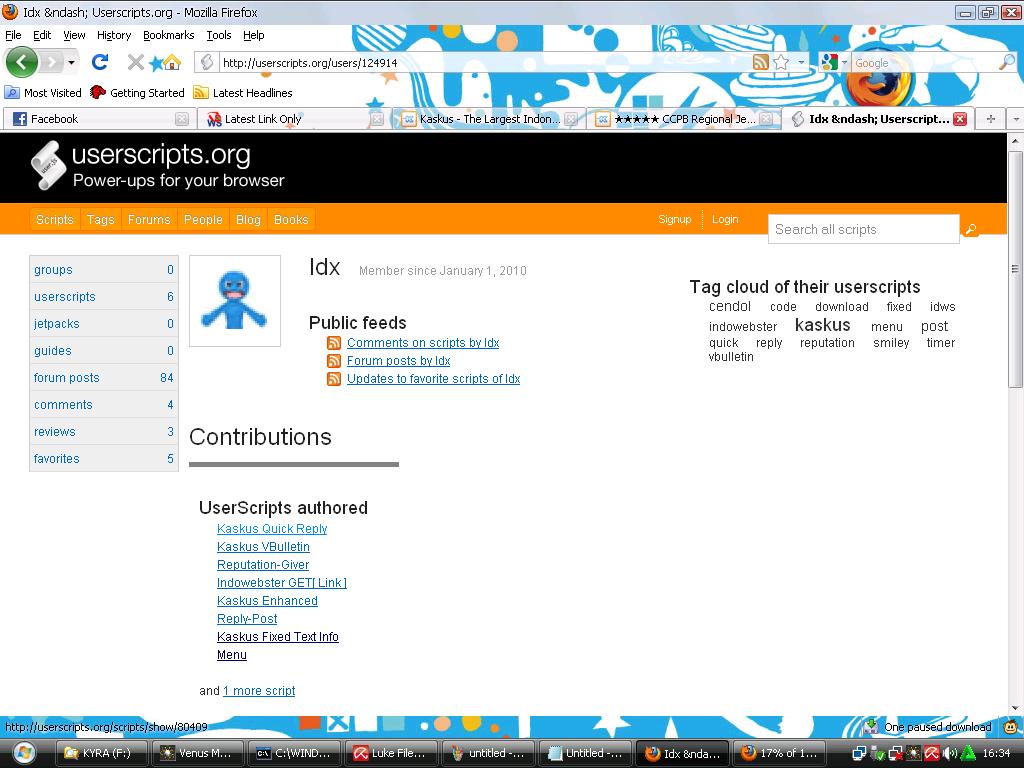
Task: Click RSS icon beside Updates to favorite scripts
Action: click(x=334, y=379)
